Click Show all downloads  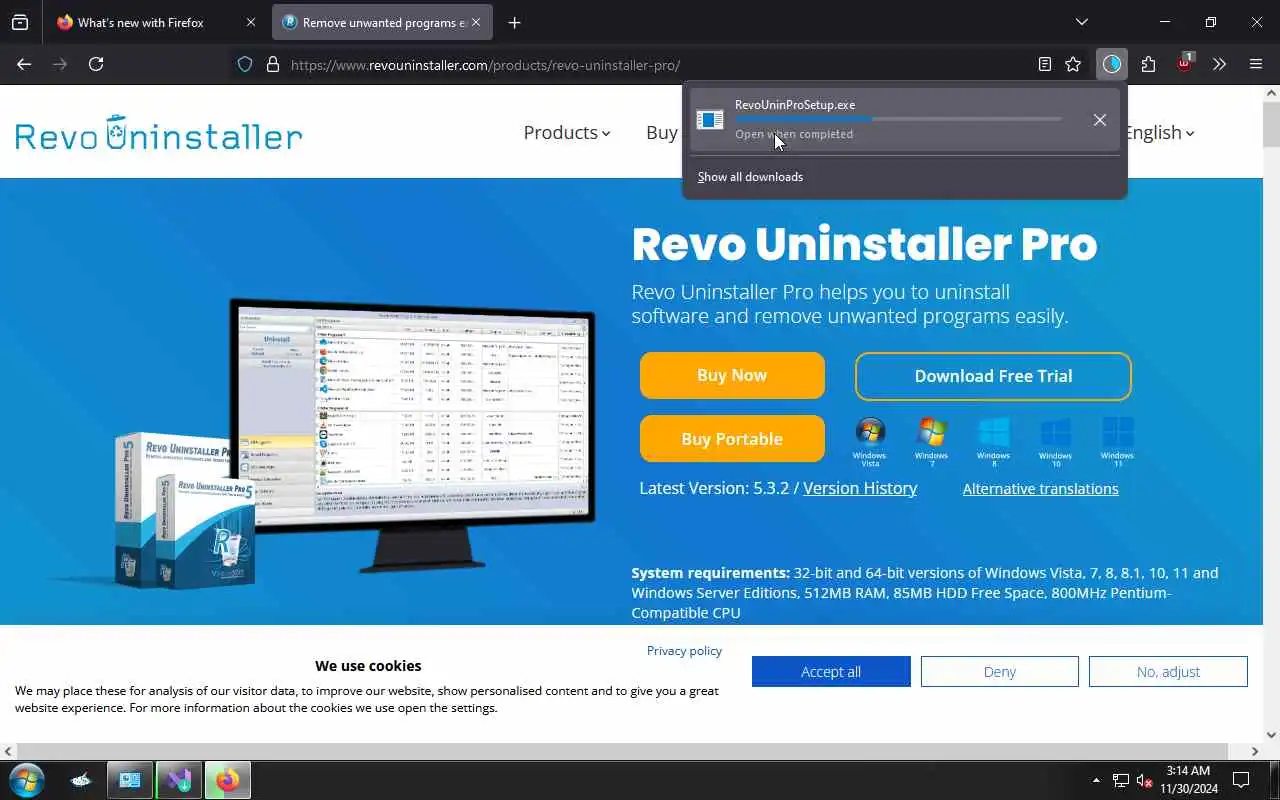pos(750,177)
